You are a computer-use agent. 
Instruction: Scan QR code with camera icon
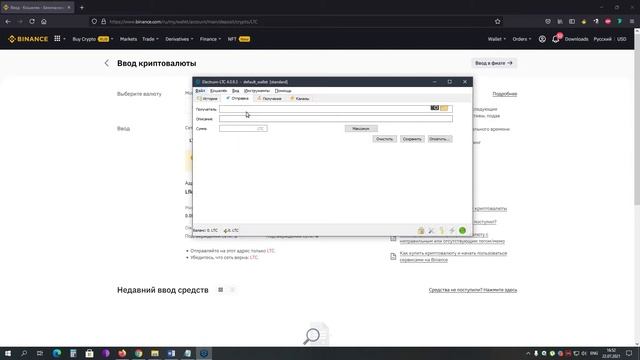pyautogui.click(x=435, y=108)
